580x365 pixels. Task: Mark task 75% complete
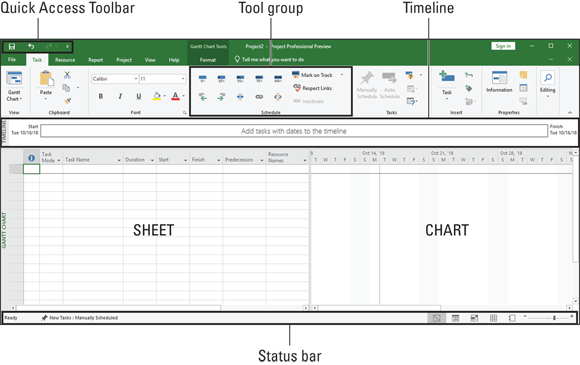pyautogui.click(x=259, y=78)
